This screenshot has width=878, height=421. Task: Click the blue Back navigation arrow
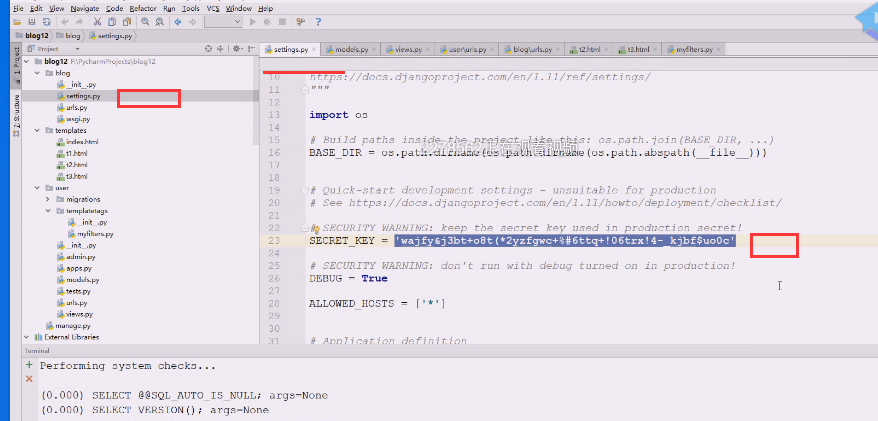tap(178, 22)
